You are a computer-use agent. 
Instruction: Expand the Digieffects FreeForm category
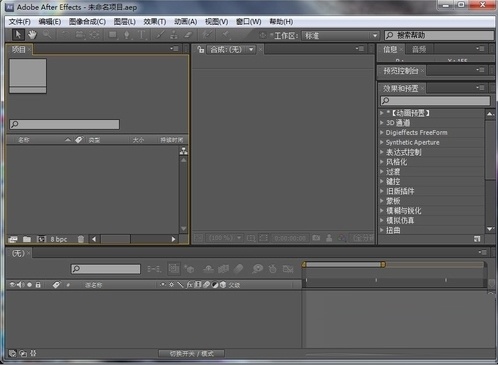coord(382,132)
